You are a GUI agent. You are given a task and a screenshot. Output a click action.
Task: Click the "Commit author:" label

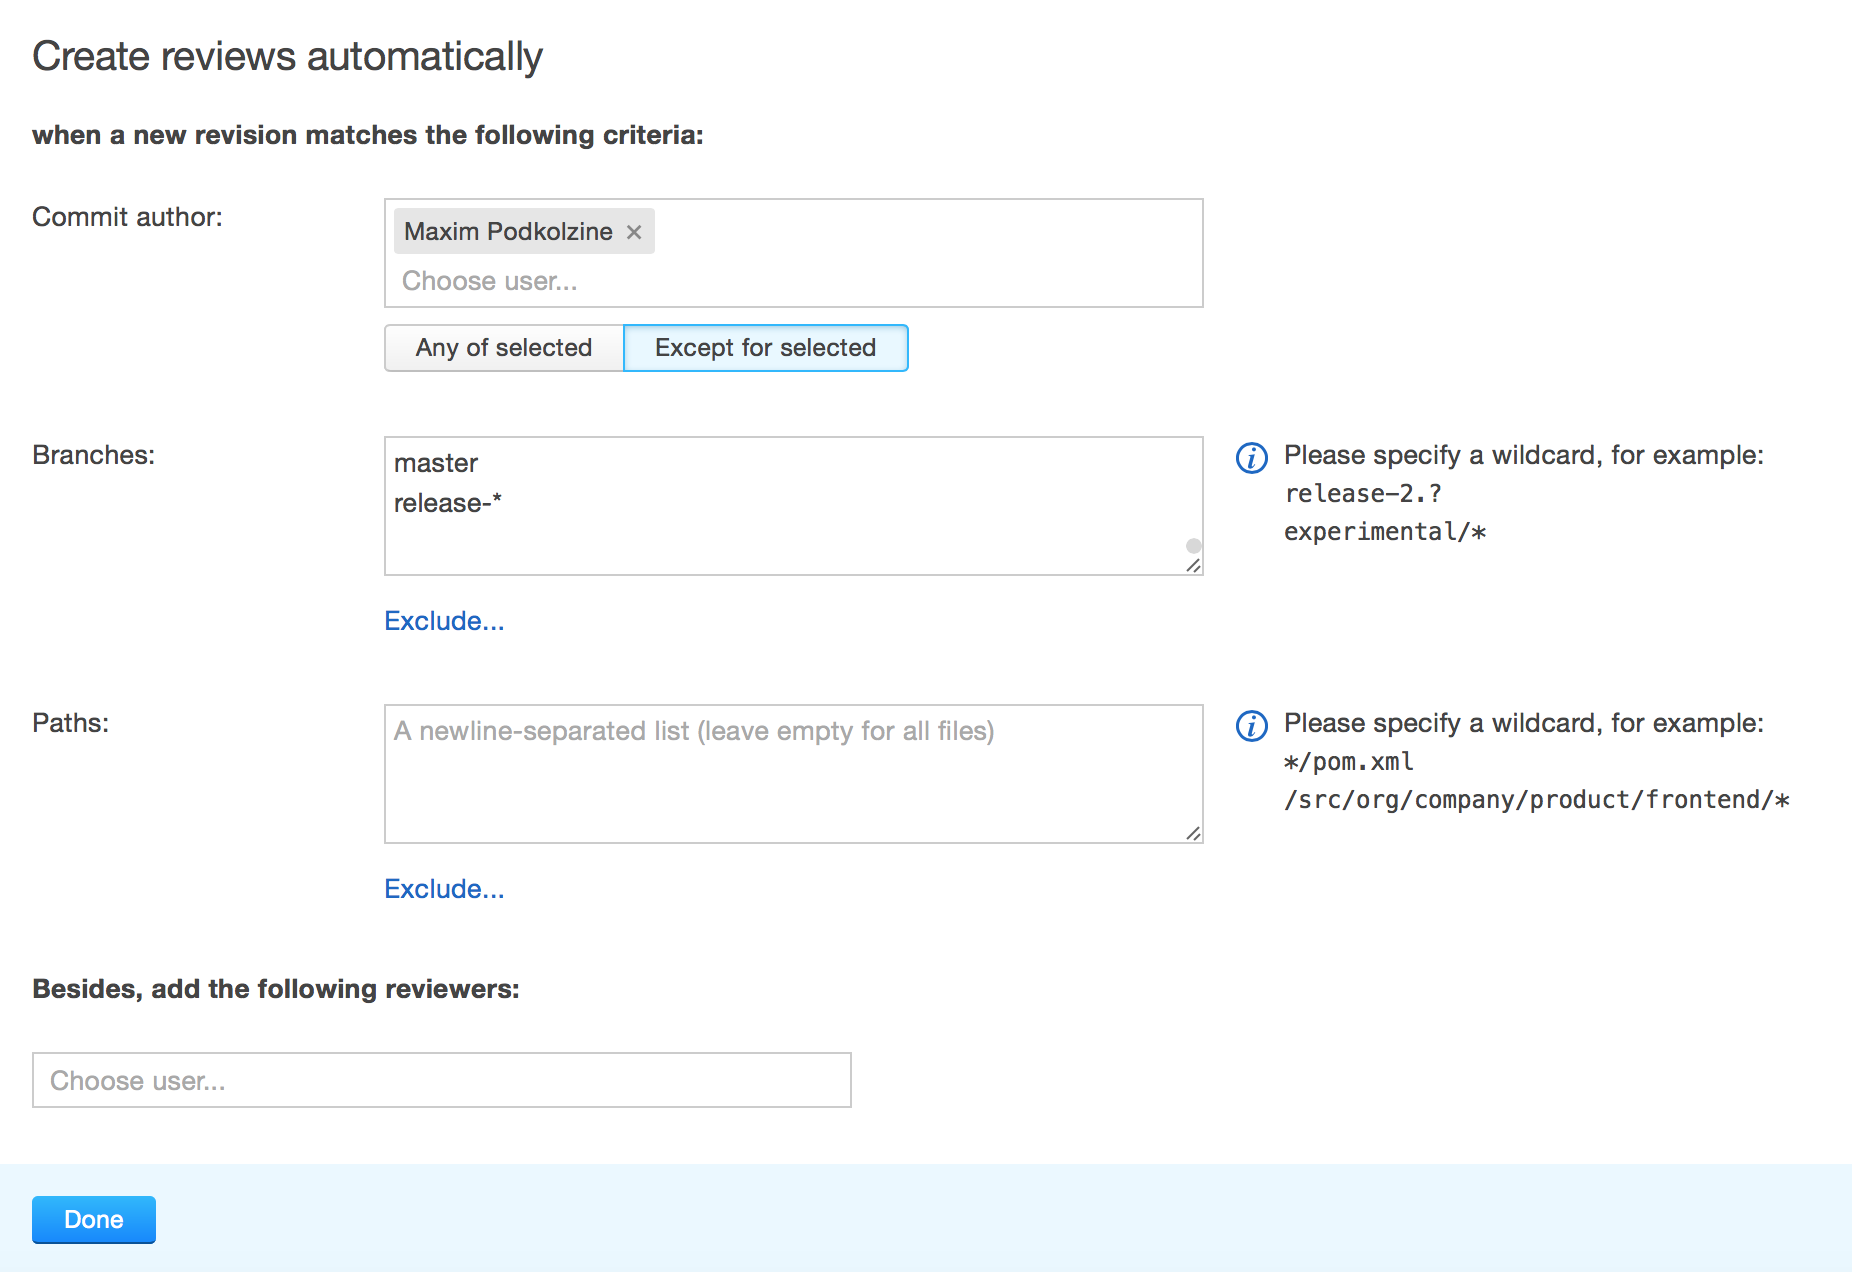coord(127,217)
